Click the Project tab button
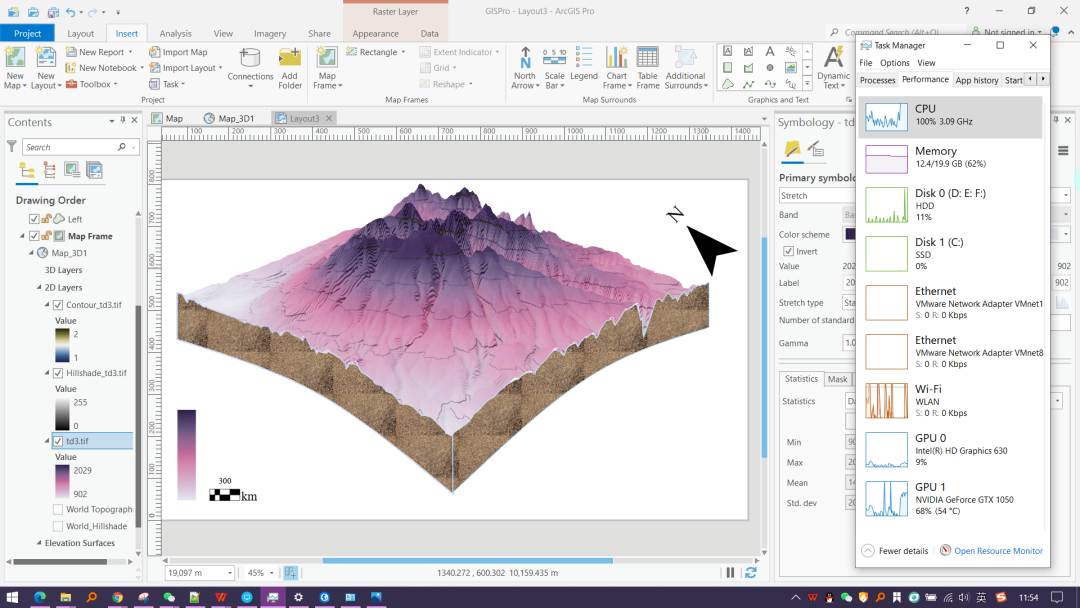This screenshot has height=608, width=1080. [x=28, y=33]
